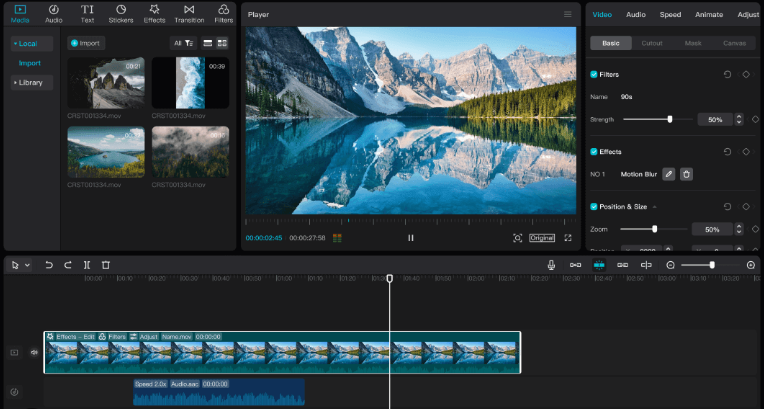This screenshot has height=409, width=764.
Task: Expand the Library section in sidebar
Action: 30,82
